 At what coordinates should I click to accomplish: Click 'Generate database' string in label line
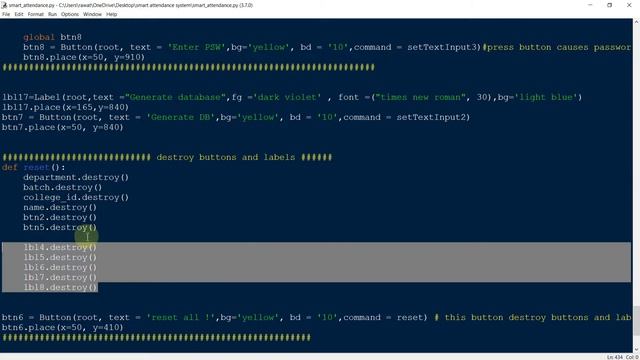176,98
